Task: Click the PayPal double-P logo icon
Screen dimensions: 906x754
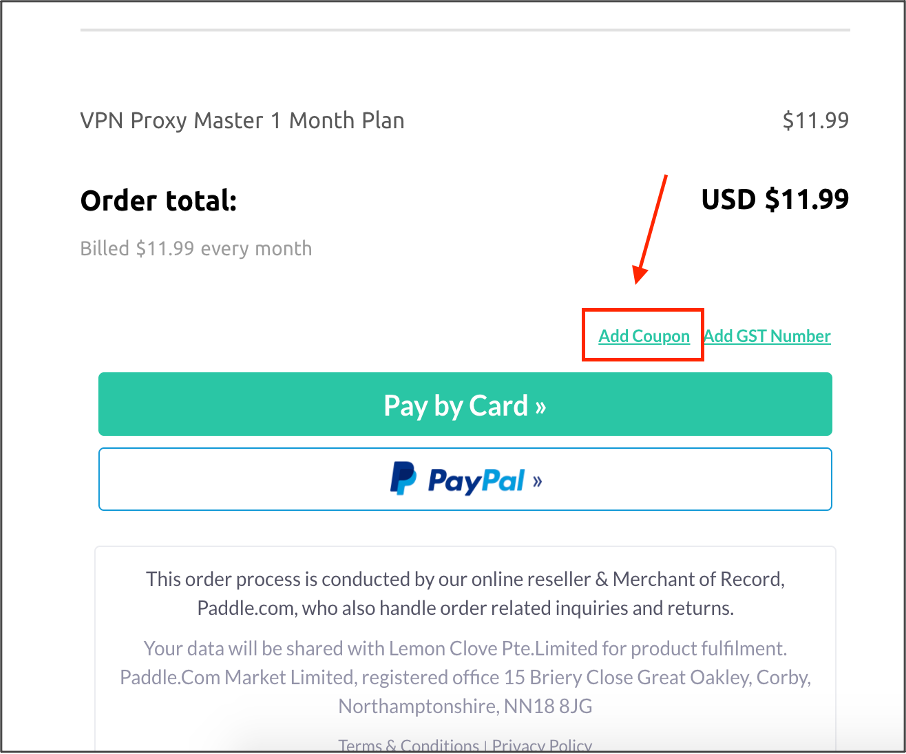Action: (x=403, y=478)
